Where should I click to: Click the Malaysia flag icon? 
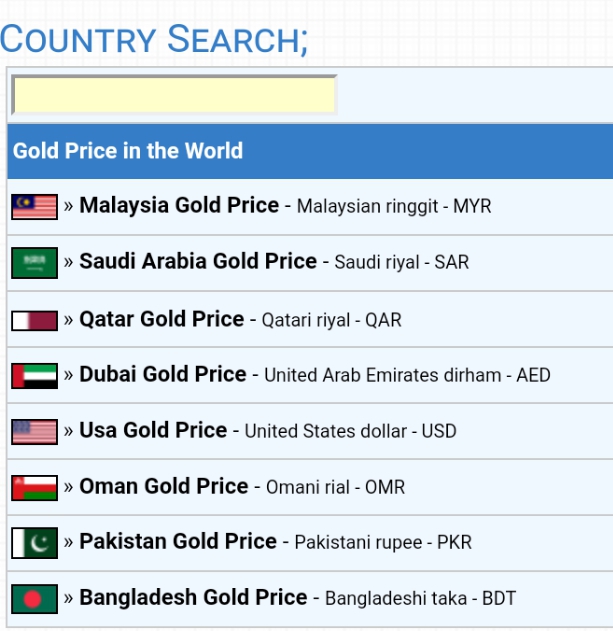[34, 207]
